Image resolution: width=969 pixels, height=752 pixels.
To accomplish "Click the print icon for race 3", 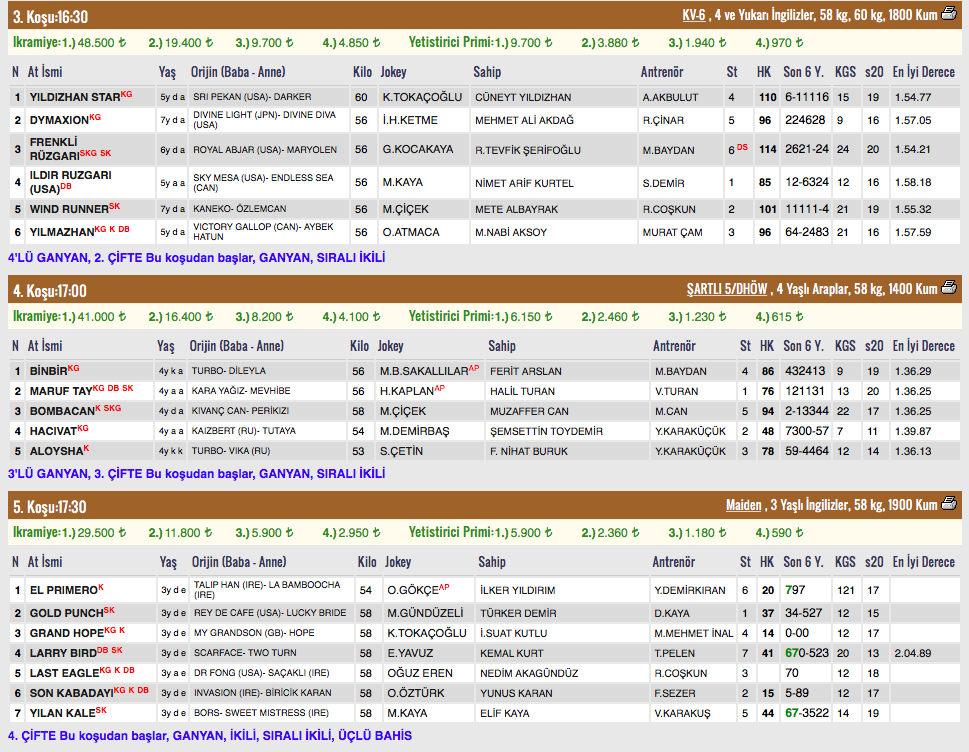I will [x=948, y=14].
